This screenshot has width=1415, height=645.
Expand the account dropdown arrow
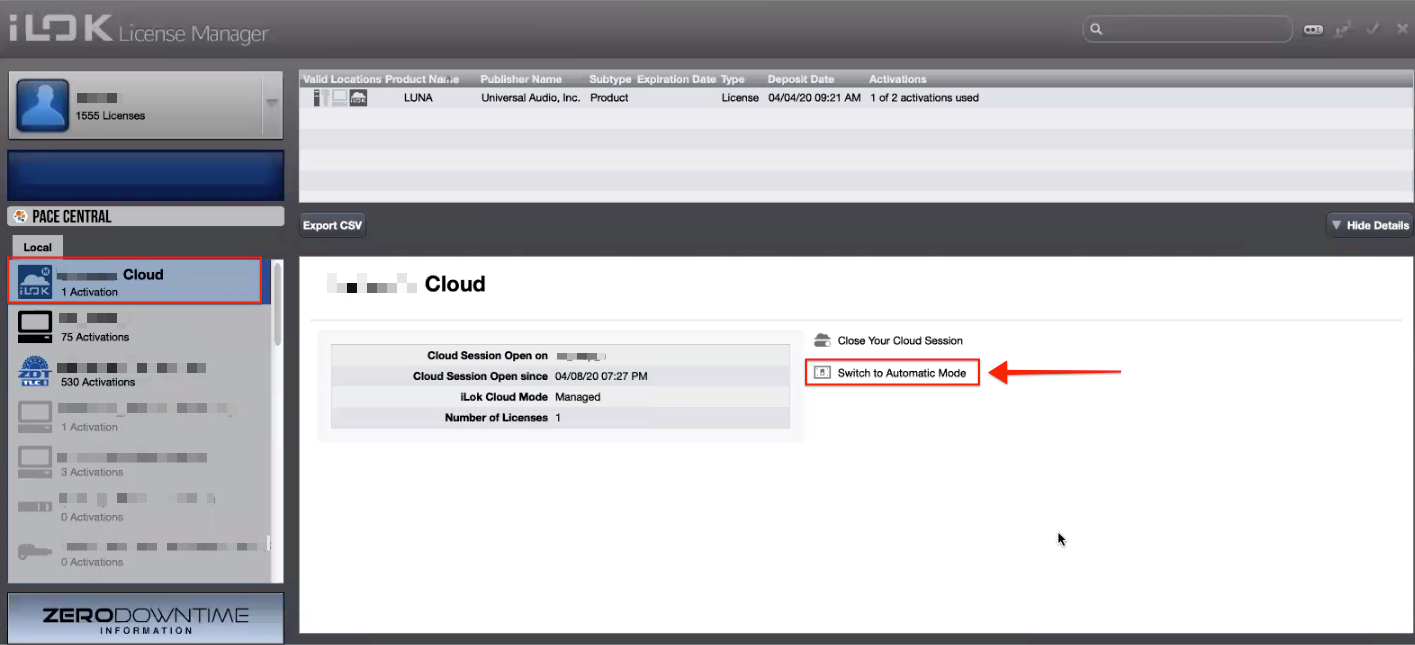(271, 103)
